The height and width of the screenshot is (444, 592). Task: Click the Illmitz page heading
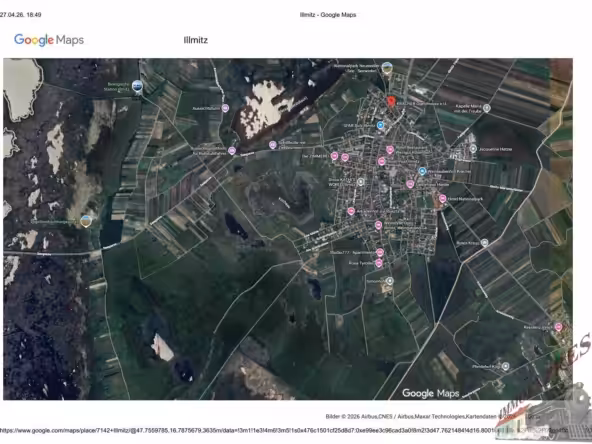[x=196, y=40]
